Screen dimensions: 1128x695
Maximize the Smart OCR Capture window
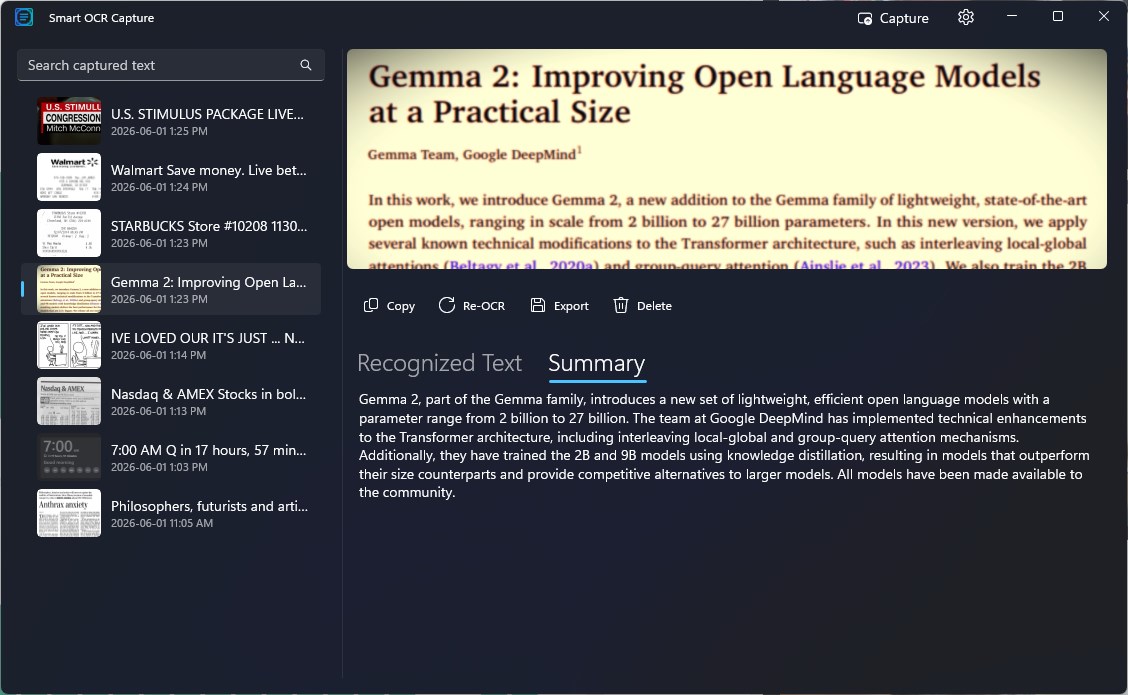point(1058,16)
